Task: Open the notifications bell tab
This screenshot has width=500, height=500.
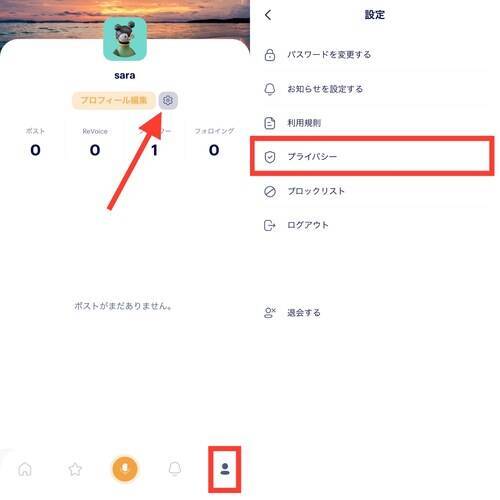Action: [x=175, y=469]
